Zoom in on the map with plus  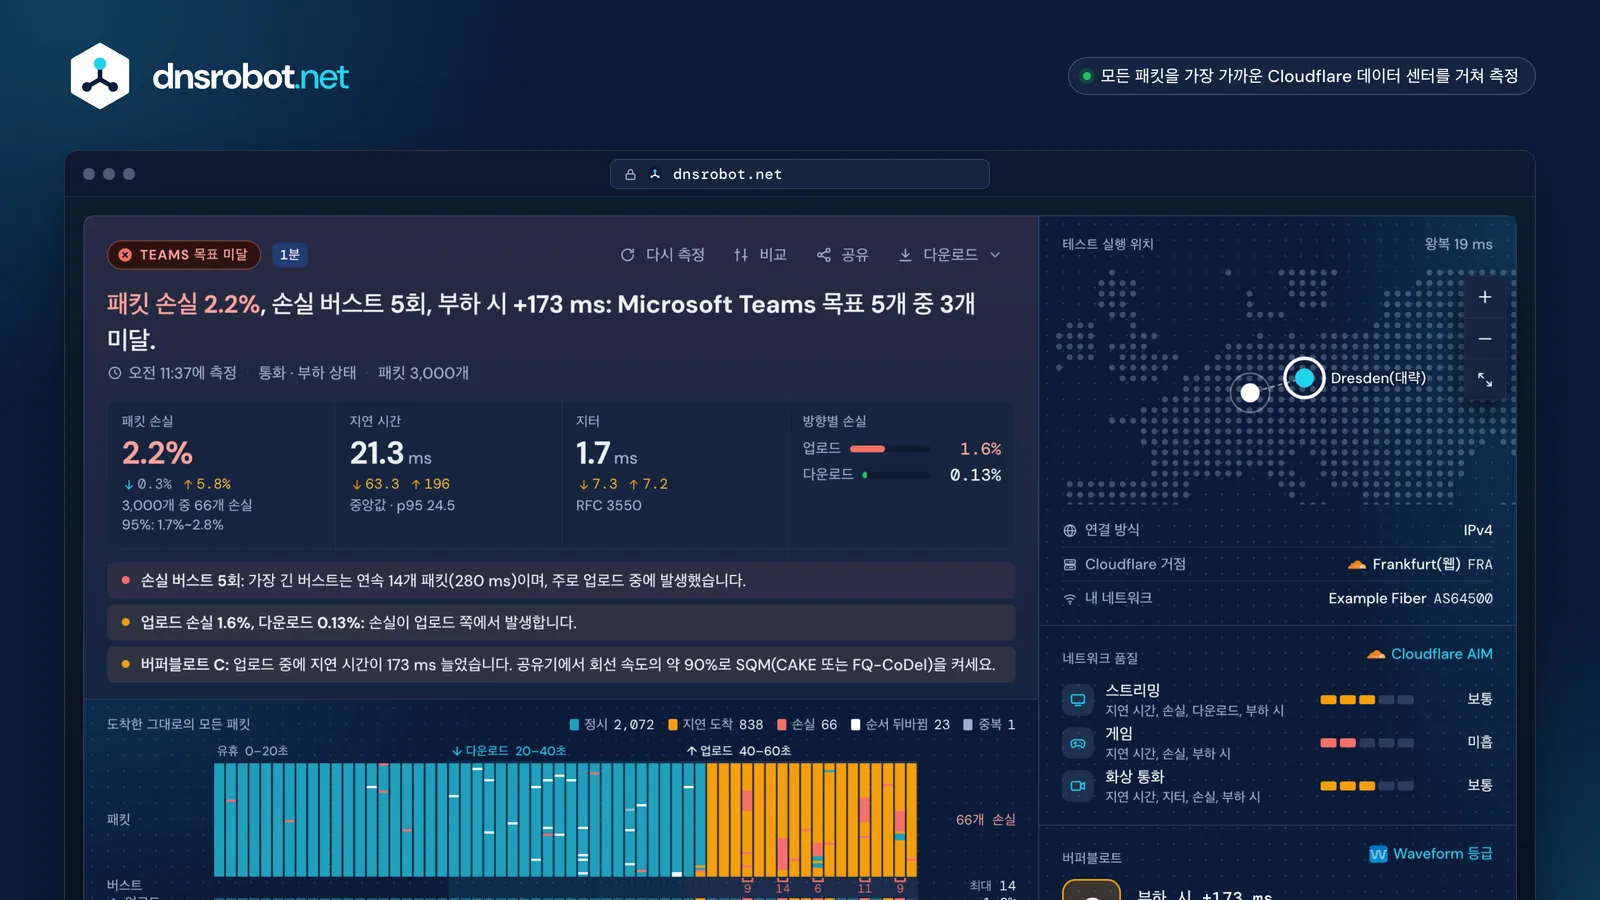[x=1485, y=297]
